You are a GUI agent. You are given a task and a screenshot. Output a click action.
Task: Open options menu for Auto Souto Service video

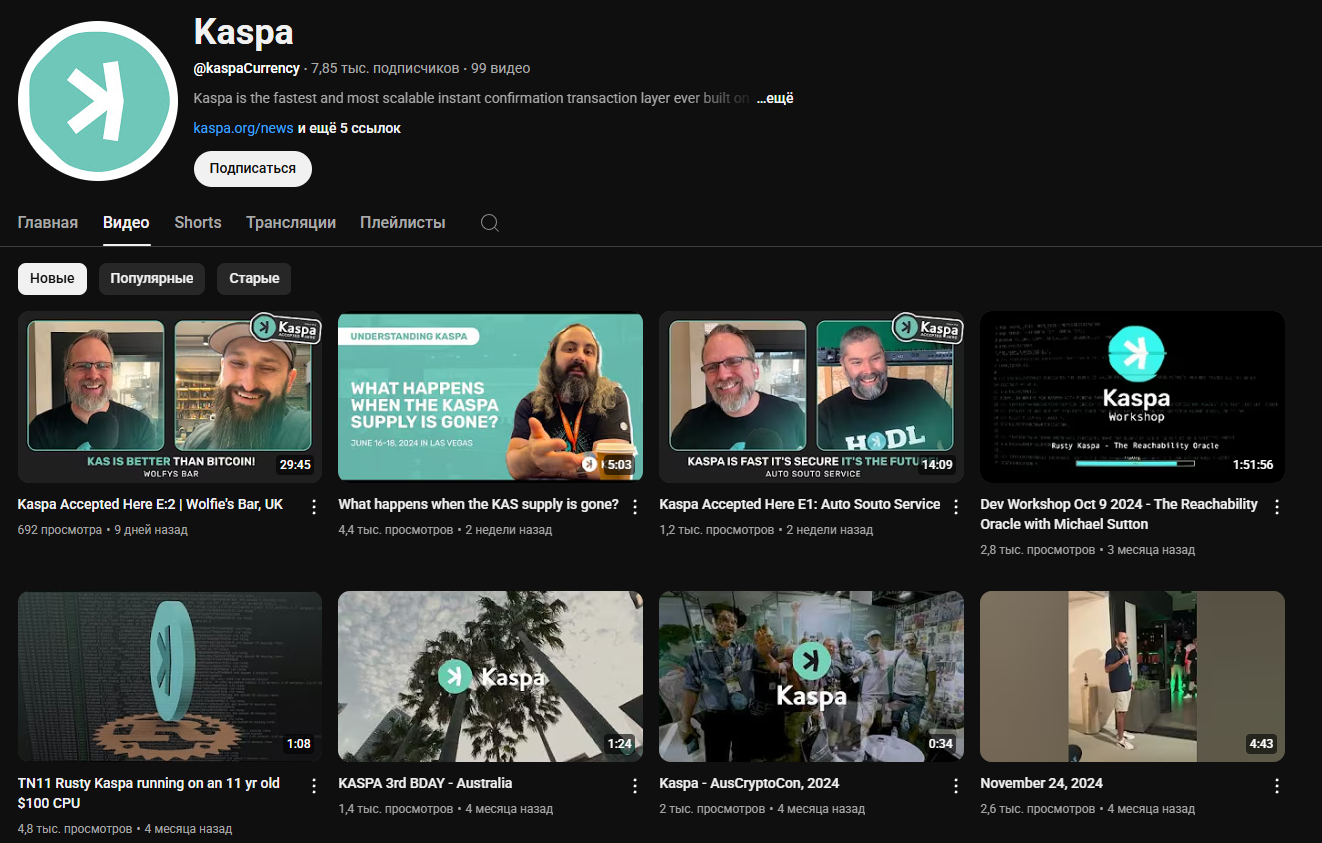coord(956,507)
